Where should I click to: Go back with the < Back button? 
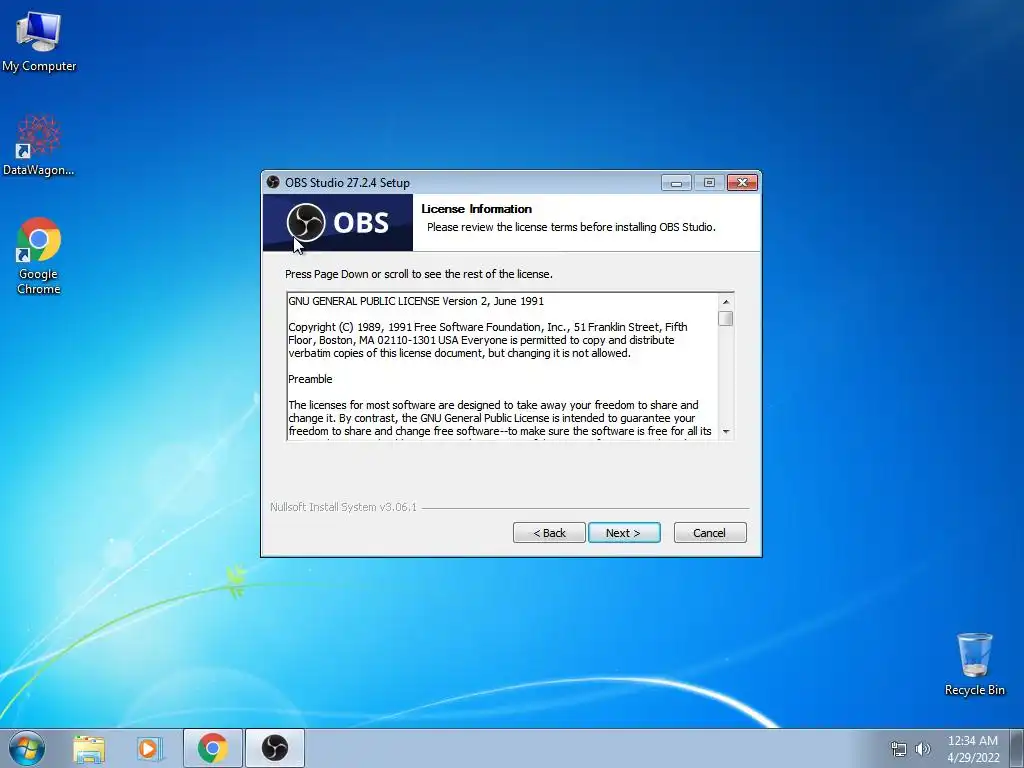point(549,533)
